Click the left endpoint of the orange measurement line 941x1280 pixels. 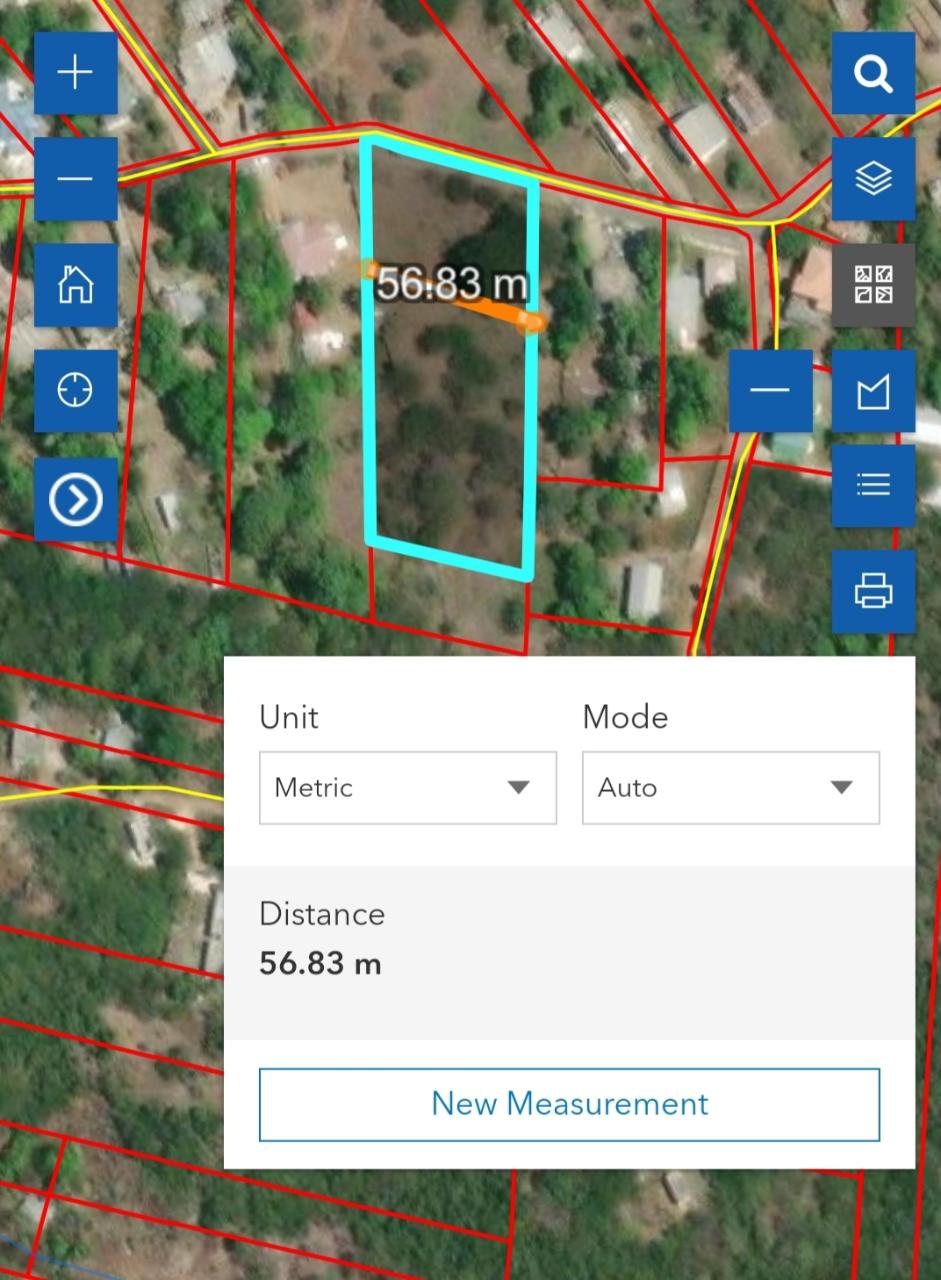(x=370, y=268)
